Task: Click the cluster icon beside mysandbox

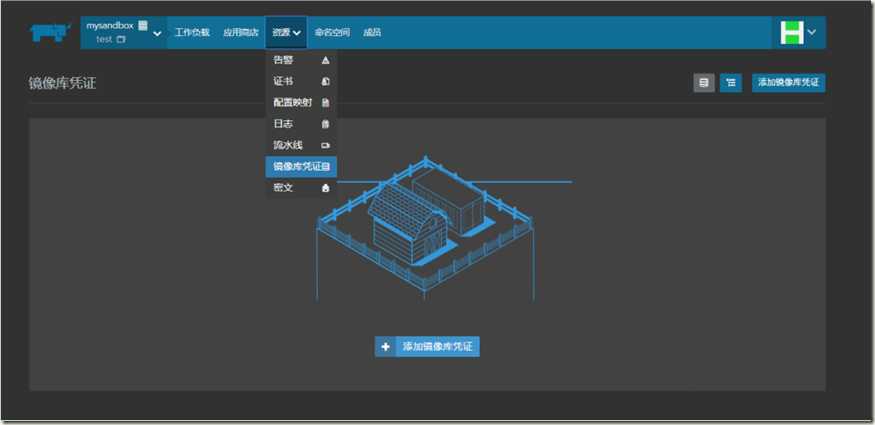Action: point(143,25)
